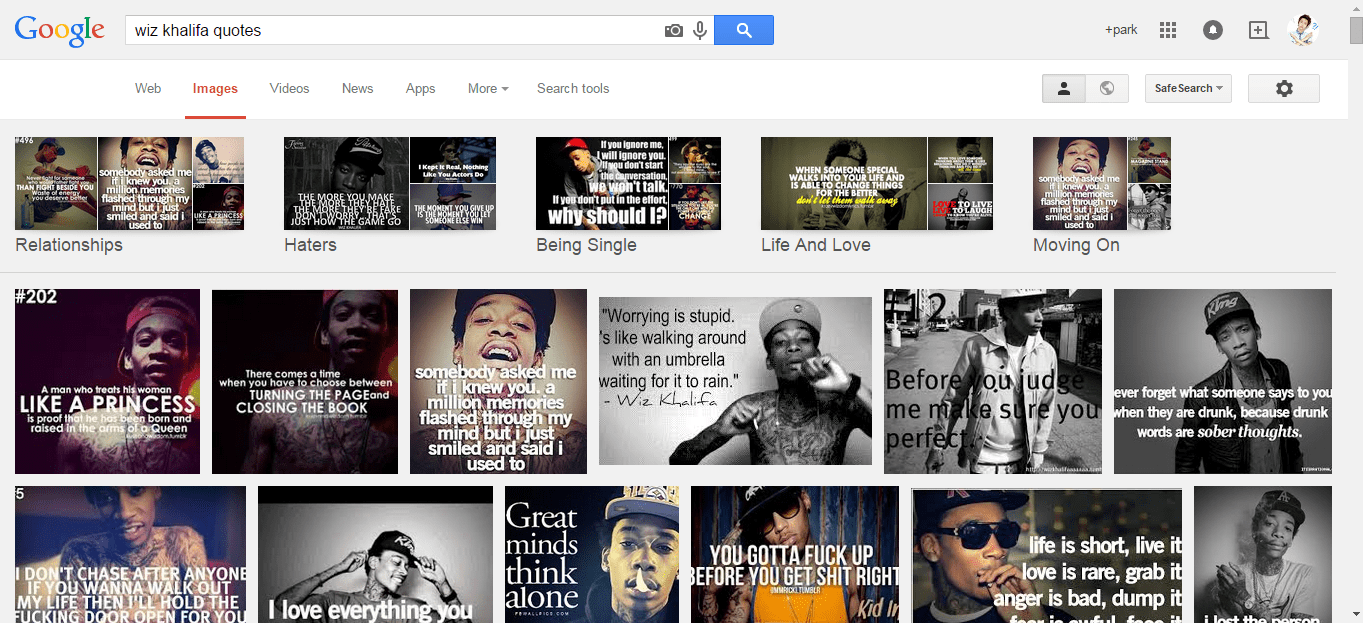Open the 'Great minds think alone' image
The height and width of the screenshot is (623, 1363).
[x=592, y=555]
